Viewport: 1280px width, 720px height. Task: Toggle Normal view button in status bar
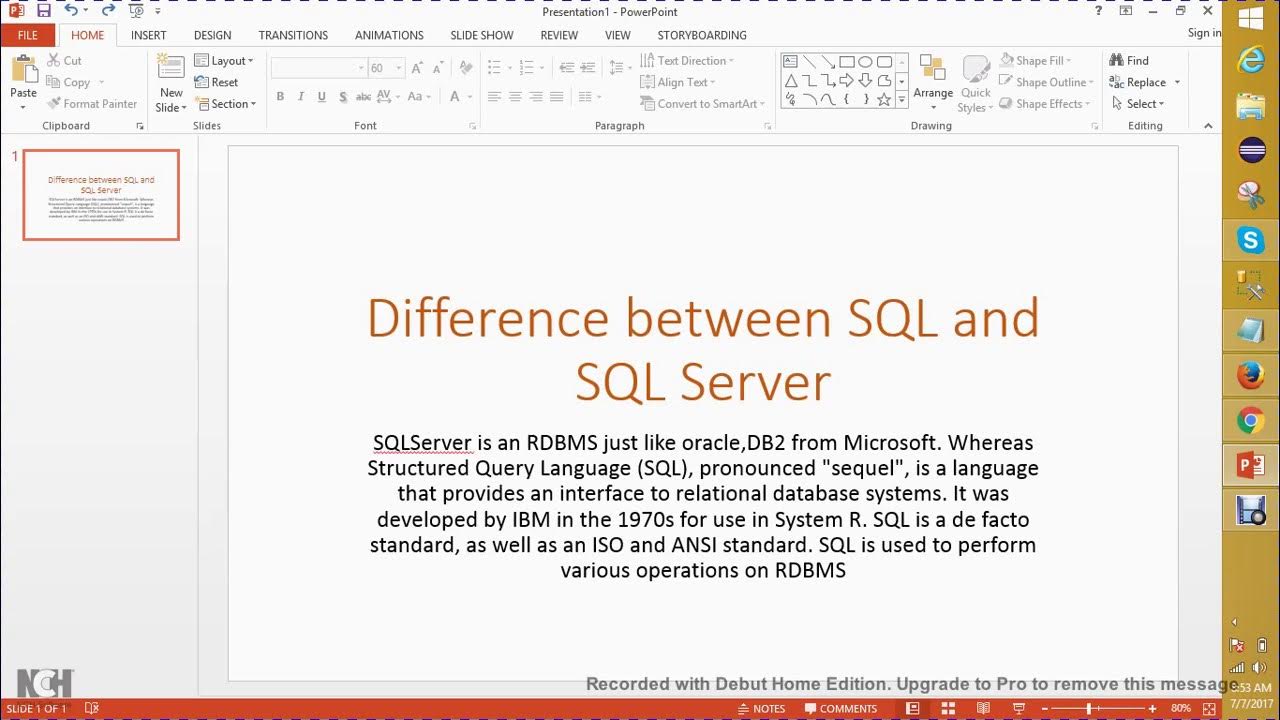point(912,709)
